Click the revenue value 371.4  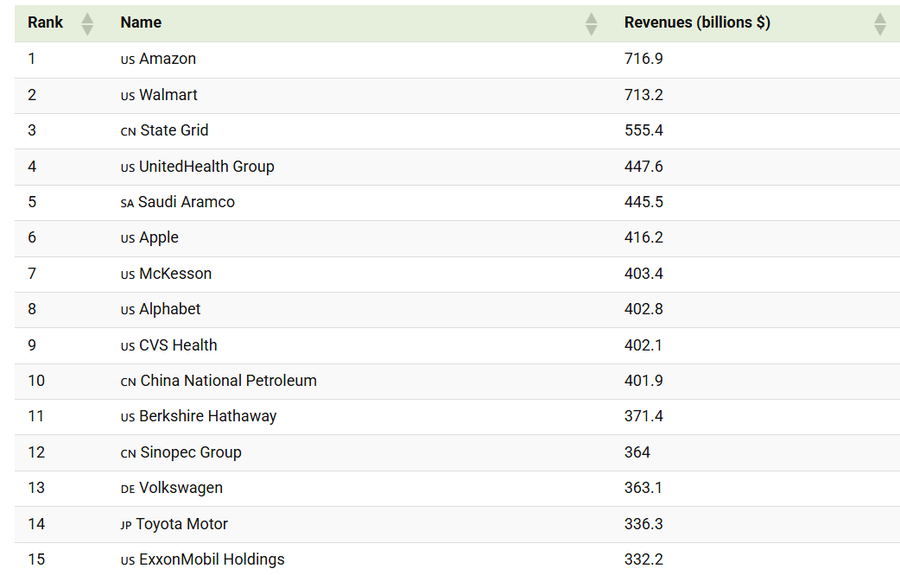click(643, 416)
